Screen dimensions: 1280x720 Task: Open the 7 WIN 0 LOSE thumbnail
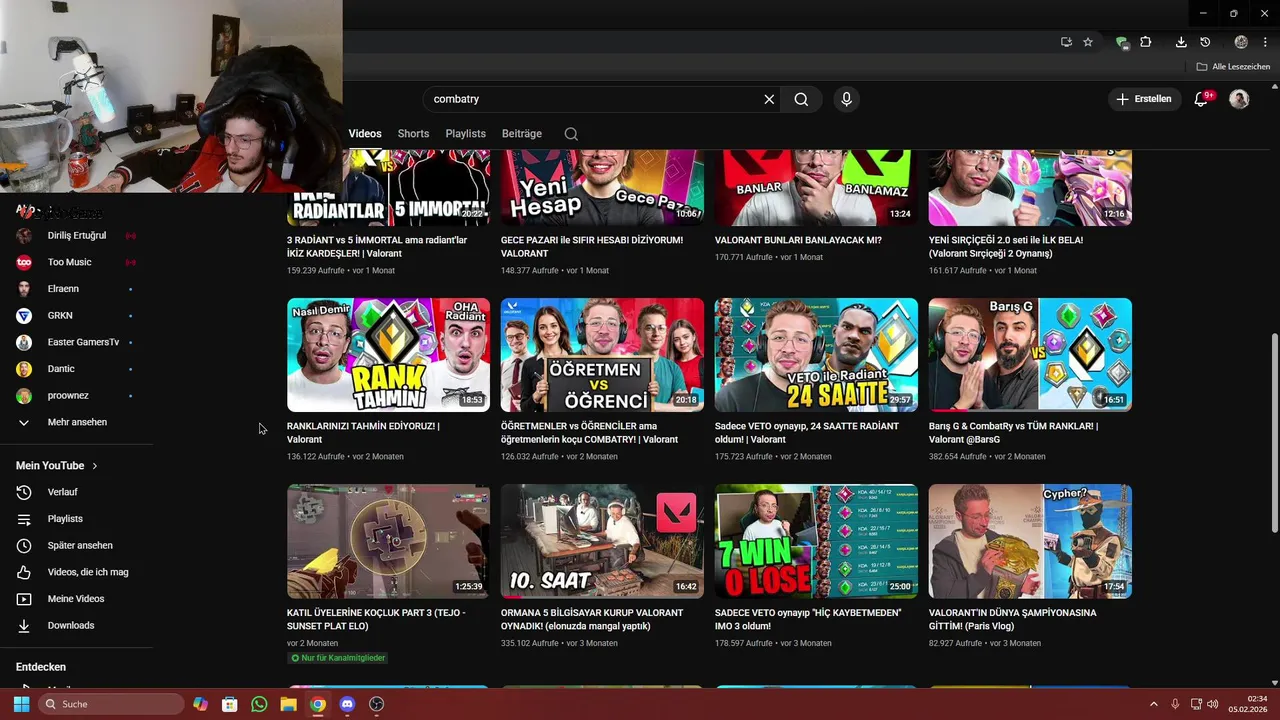[x=816, y=541]
